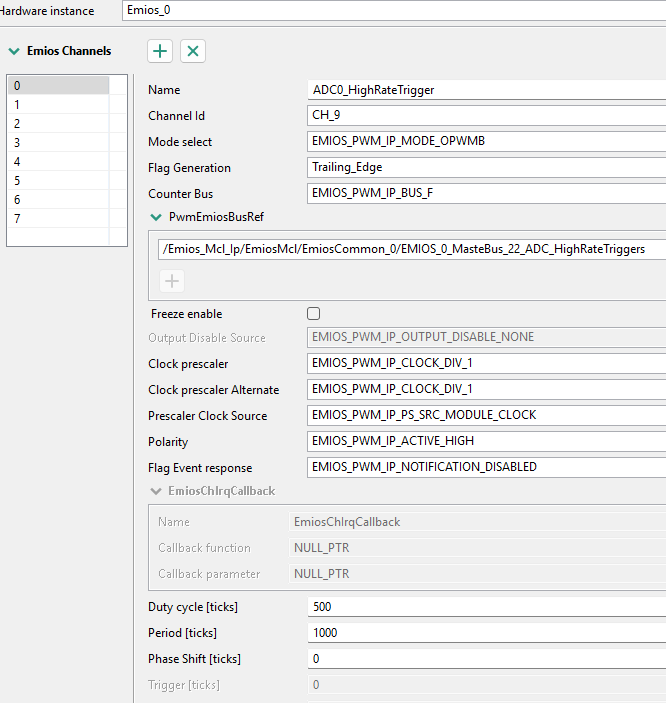Add a new Emios channel

pyautogui.click(x=160, y=51)
